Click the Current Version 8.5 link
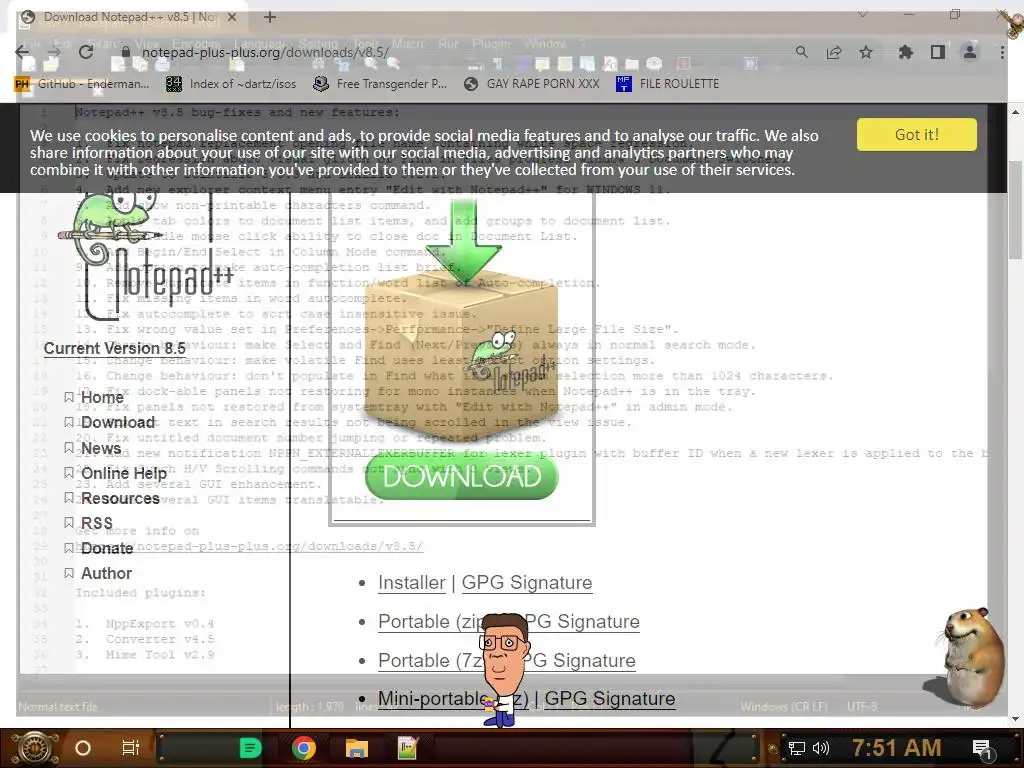This screenshot has width=1024, height=768. pyautogui.click(x=115, y=349)
